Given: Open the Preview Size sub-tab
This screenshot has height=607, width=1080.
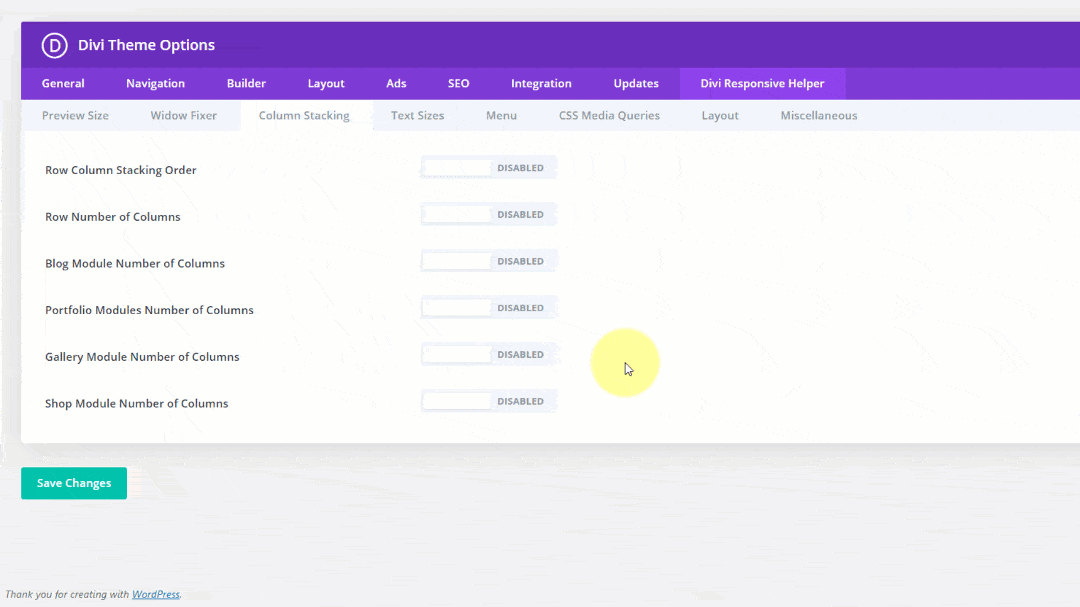Looking at the screenshot, I should pos(75,116).
